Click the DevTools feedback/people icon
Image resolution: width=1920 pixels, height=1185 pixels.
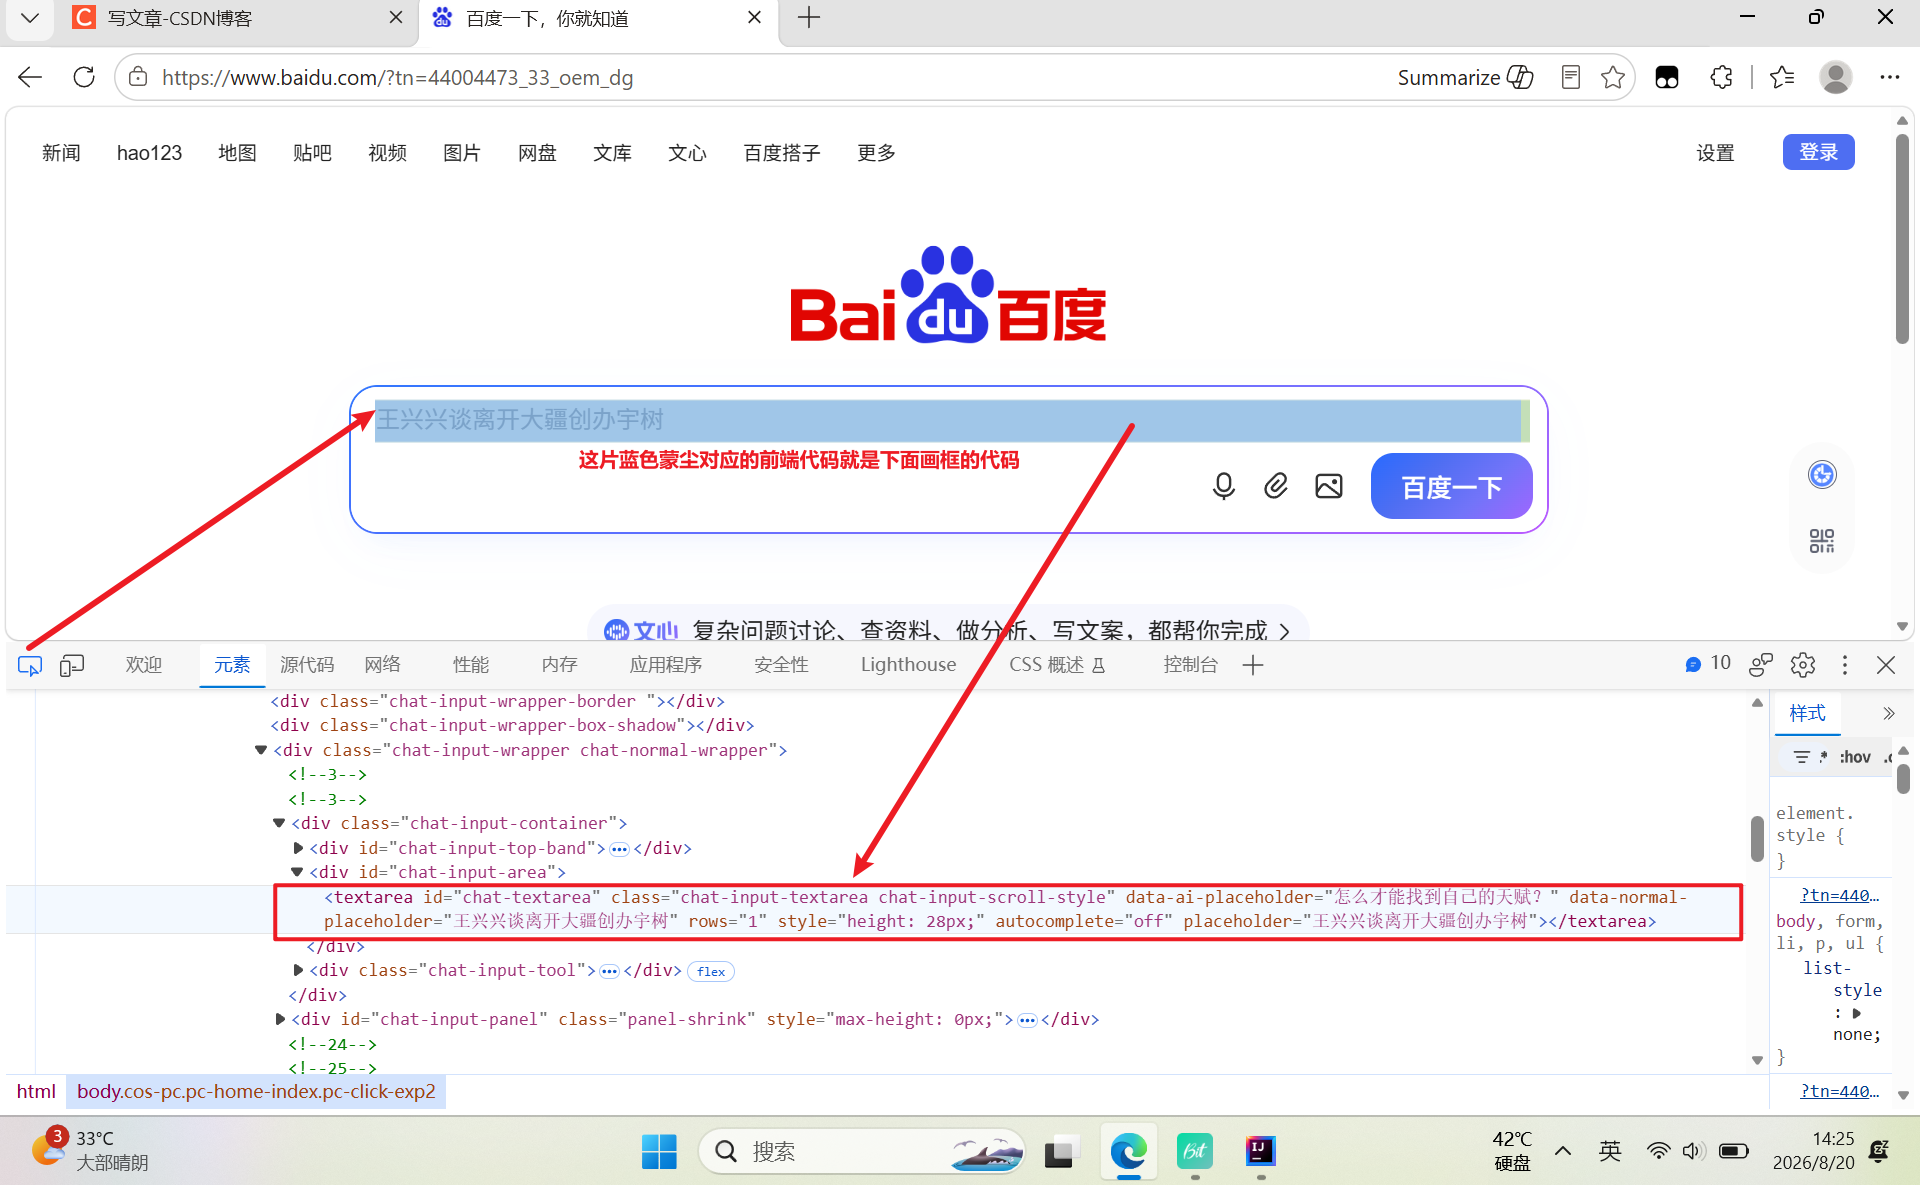1761,665
